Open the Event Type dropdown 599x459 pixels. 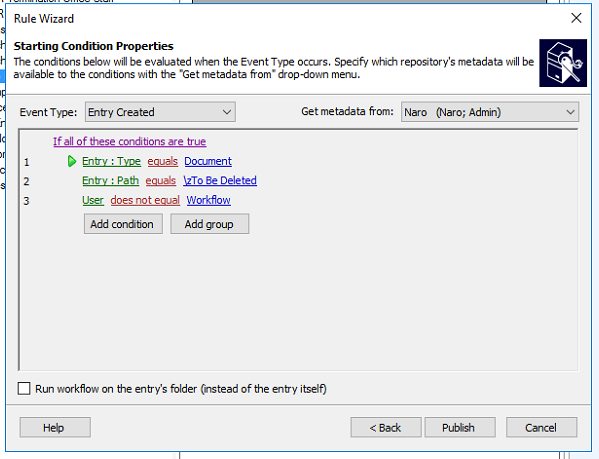(160, 112)
